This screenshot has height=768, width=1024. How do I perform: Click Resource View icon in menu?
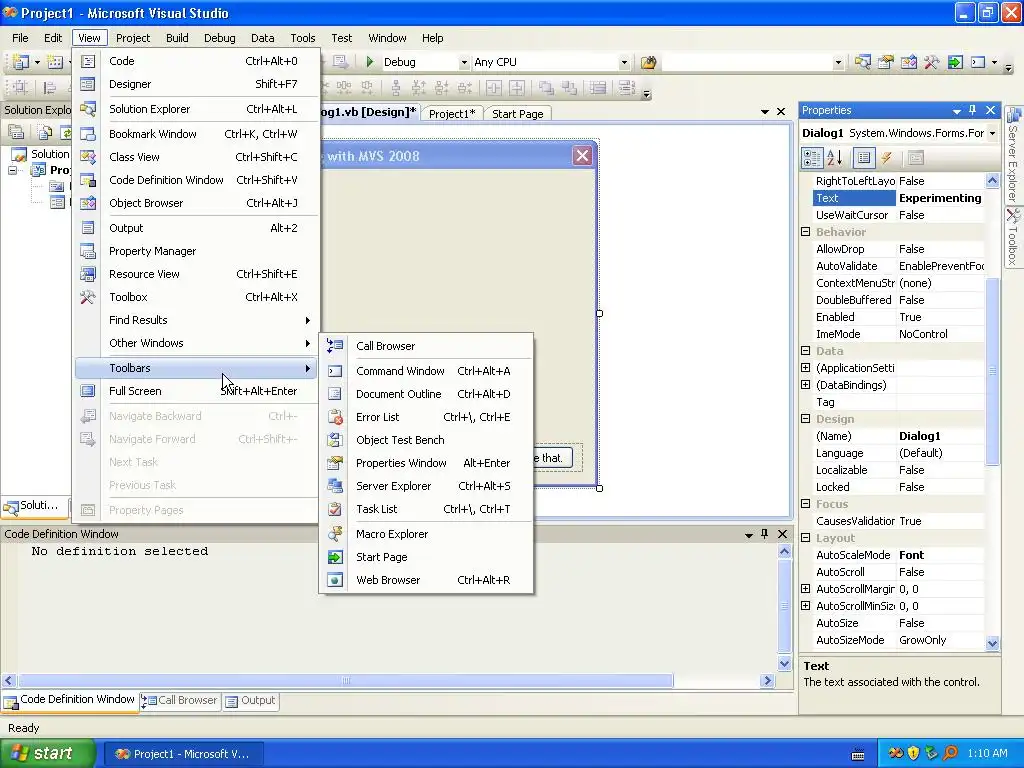pyautogui.click(x=88, y=274)
